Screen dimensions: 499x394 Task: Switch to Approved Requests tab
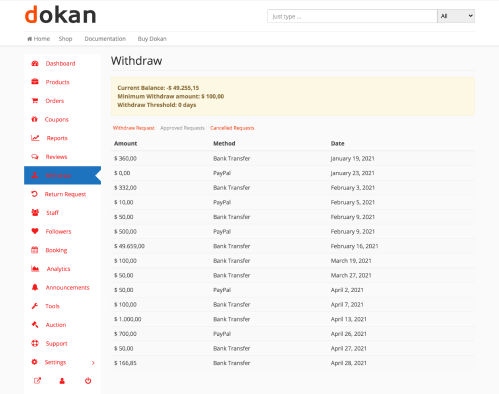[182, 128]
